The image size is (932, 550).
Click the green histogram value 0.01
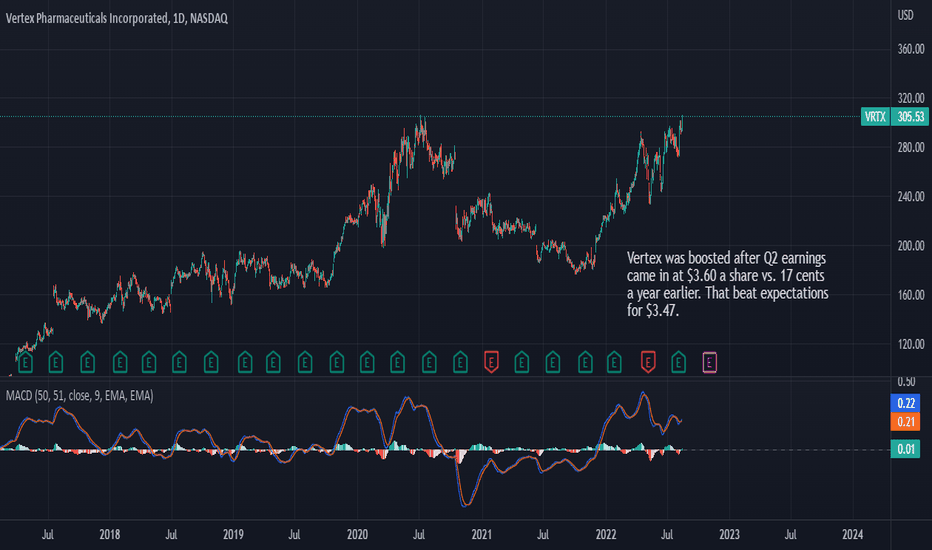(905, 449)
